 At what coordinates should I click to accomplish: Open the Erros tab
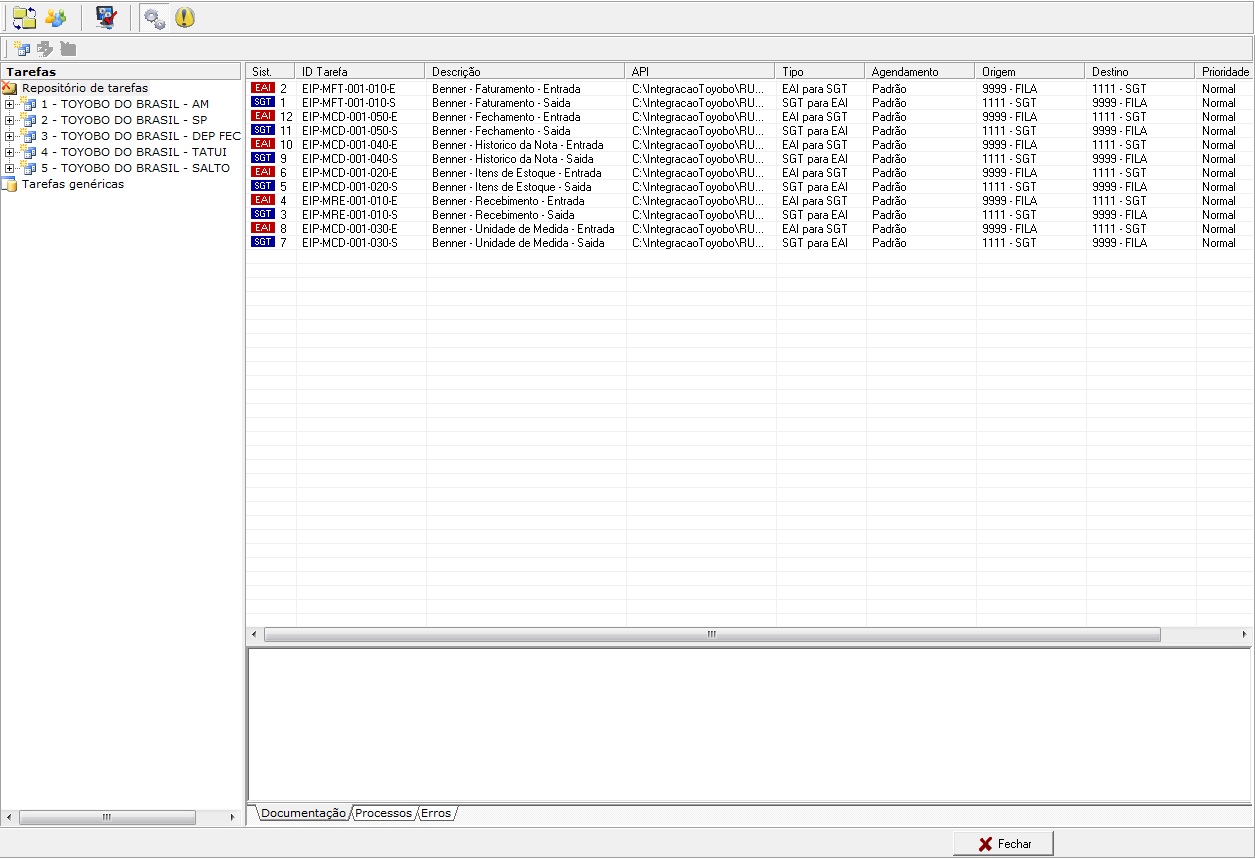pos(436,814)
